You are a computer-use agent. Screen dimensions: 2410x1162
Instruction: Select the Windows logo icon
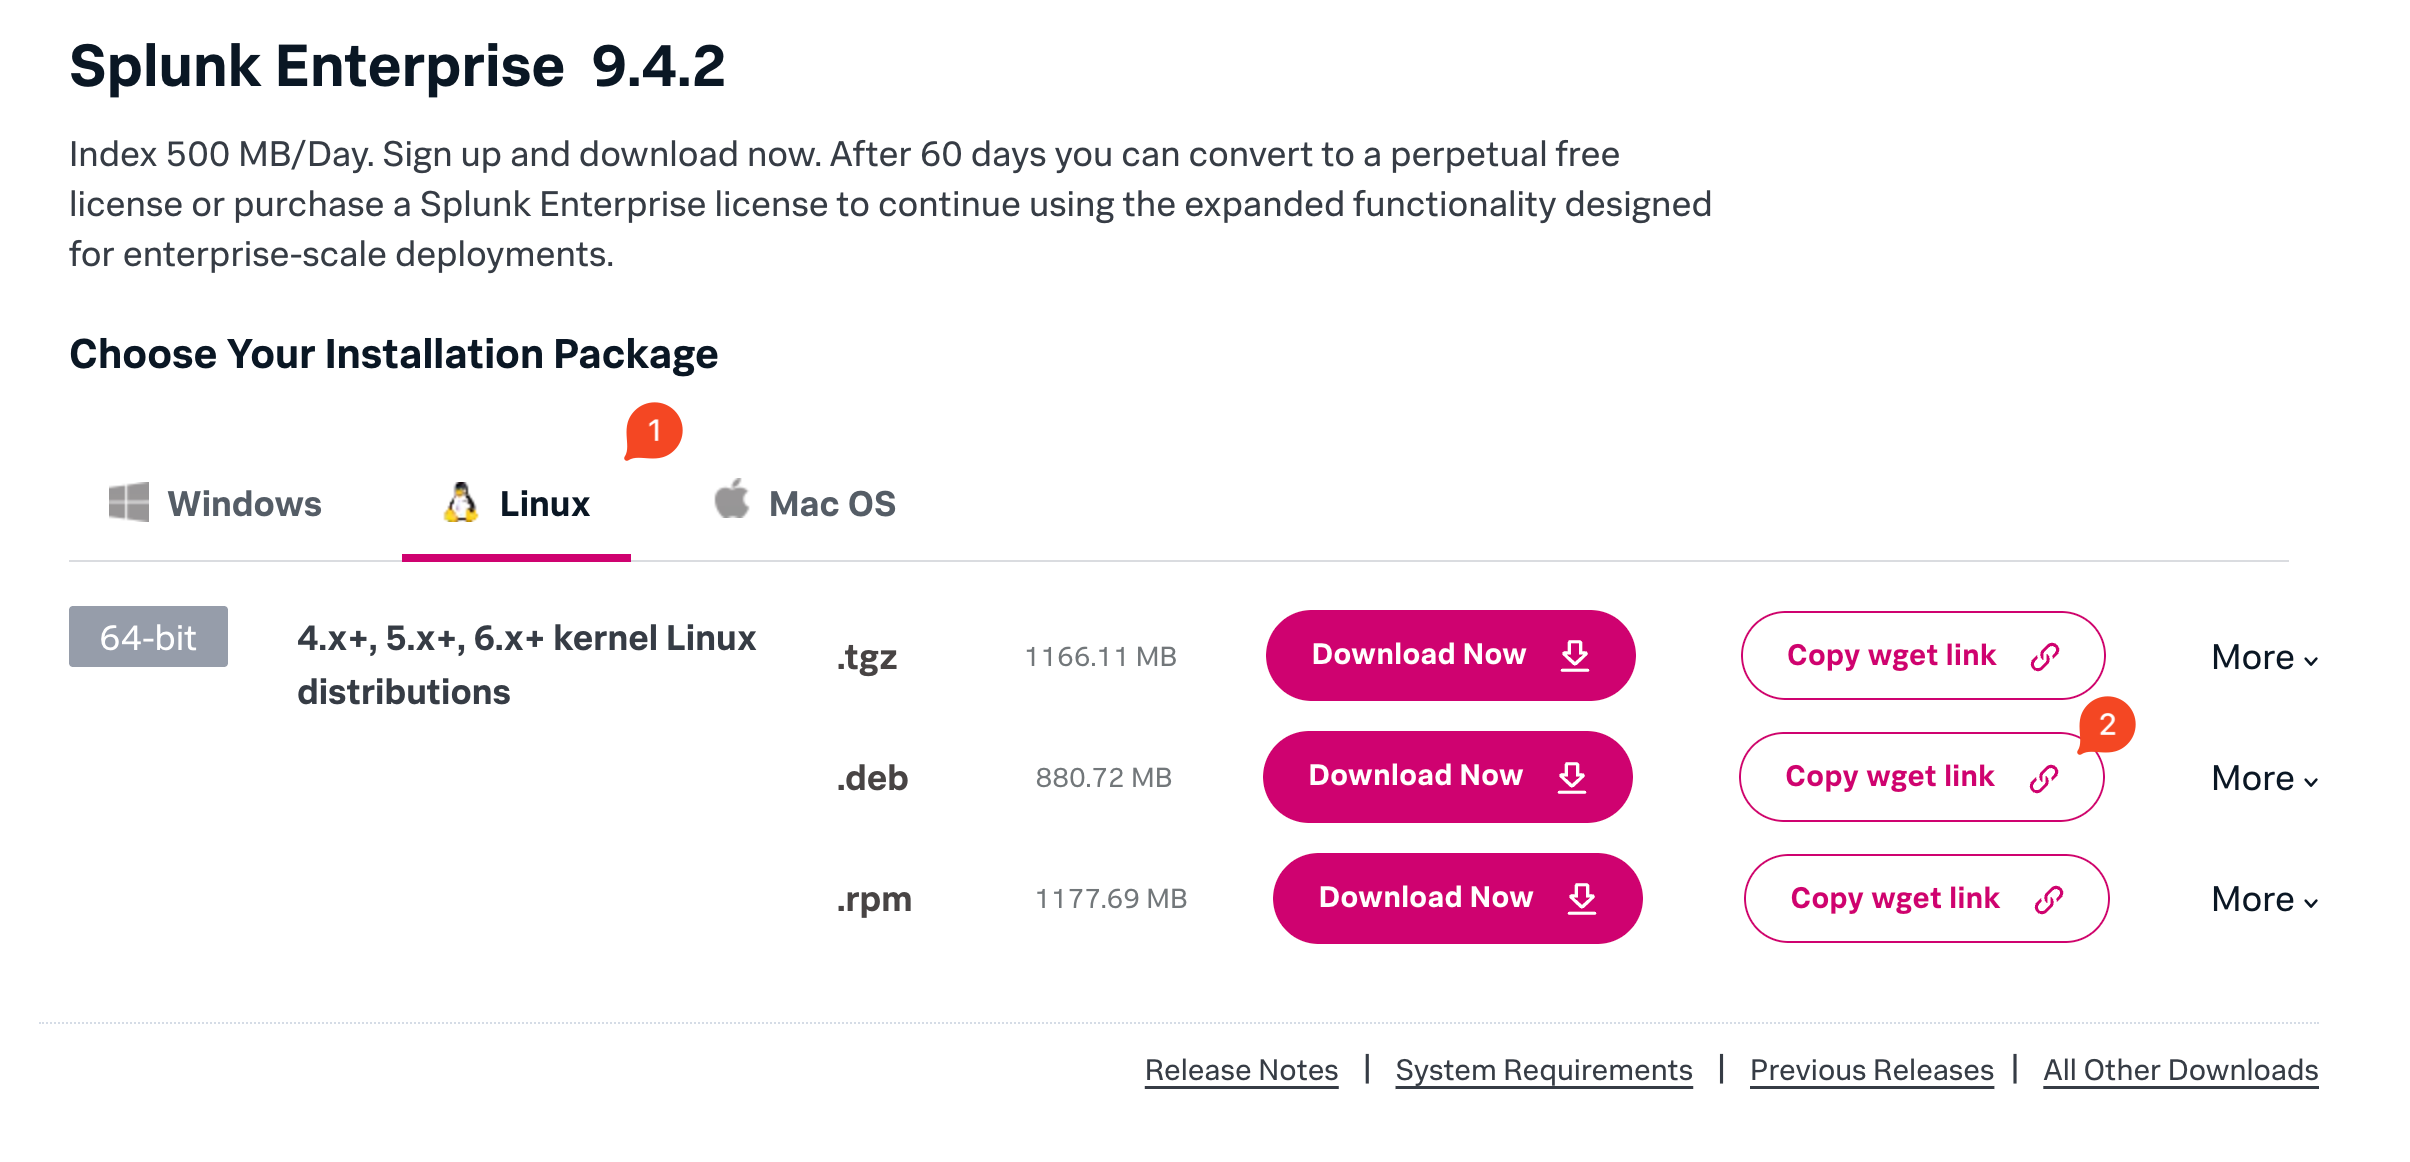[x=127, y=503]
